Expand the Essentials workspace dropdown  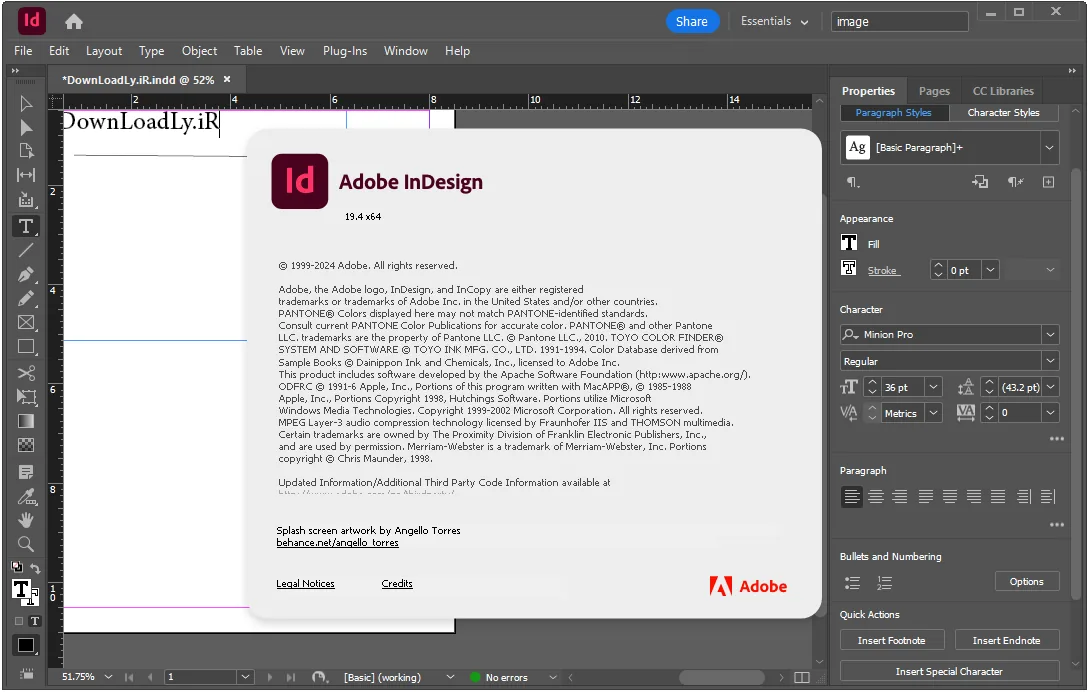pyautogui.click(x=774, y=22)
